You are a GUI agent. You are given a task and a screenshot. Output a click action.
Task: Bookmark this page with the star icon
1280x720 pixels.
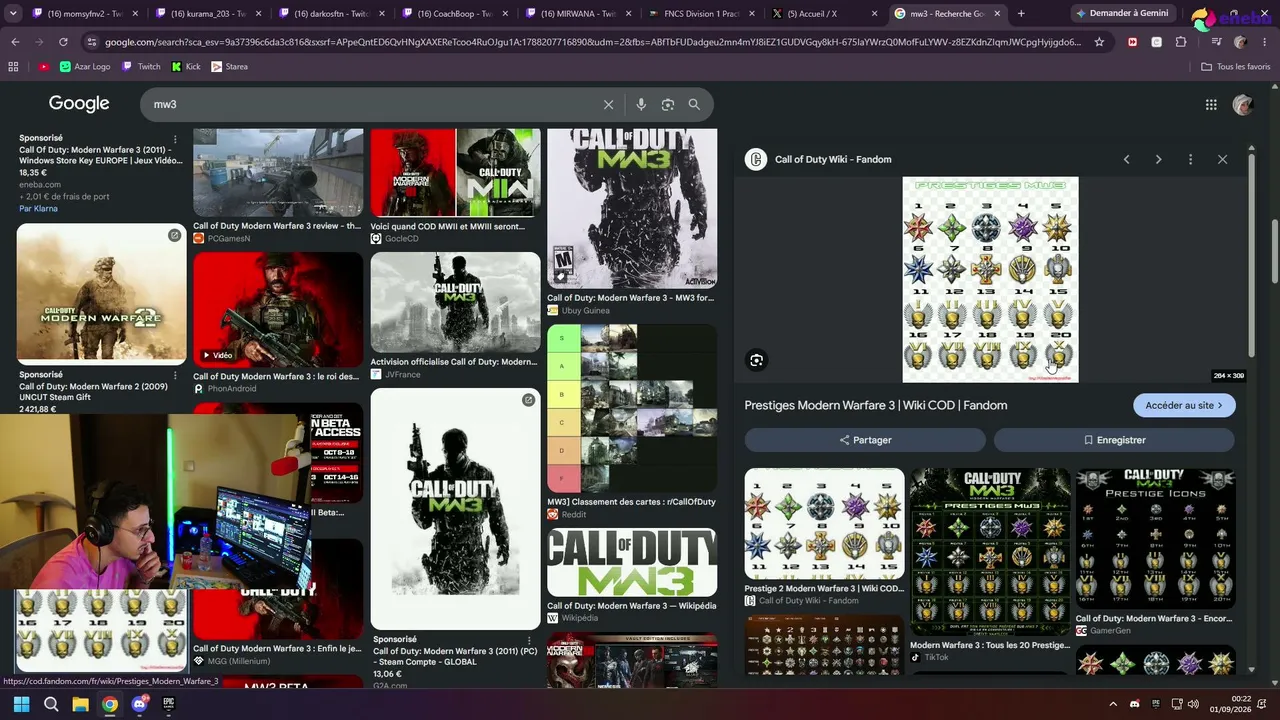[x=1099, y=42]
